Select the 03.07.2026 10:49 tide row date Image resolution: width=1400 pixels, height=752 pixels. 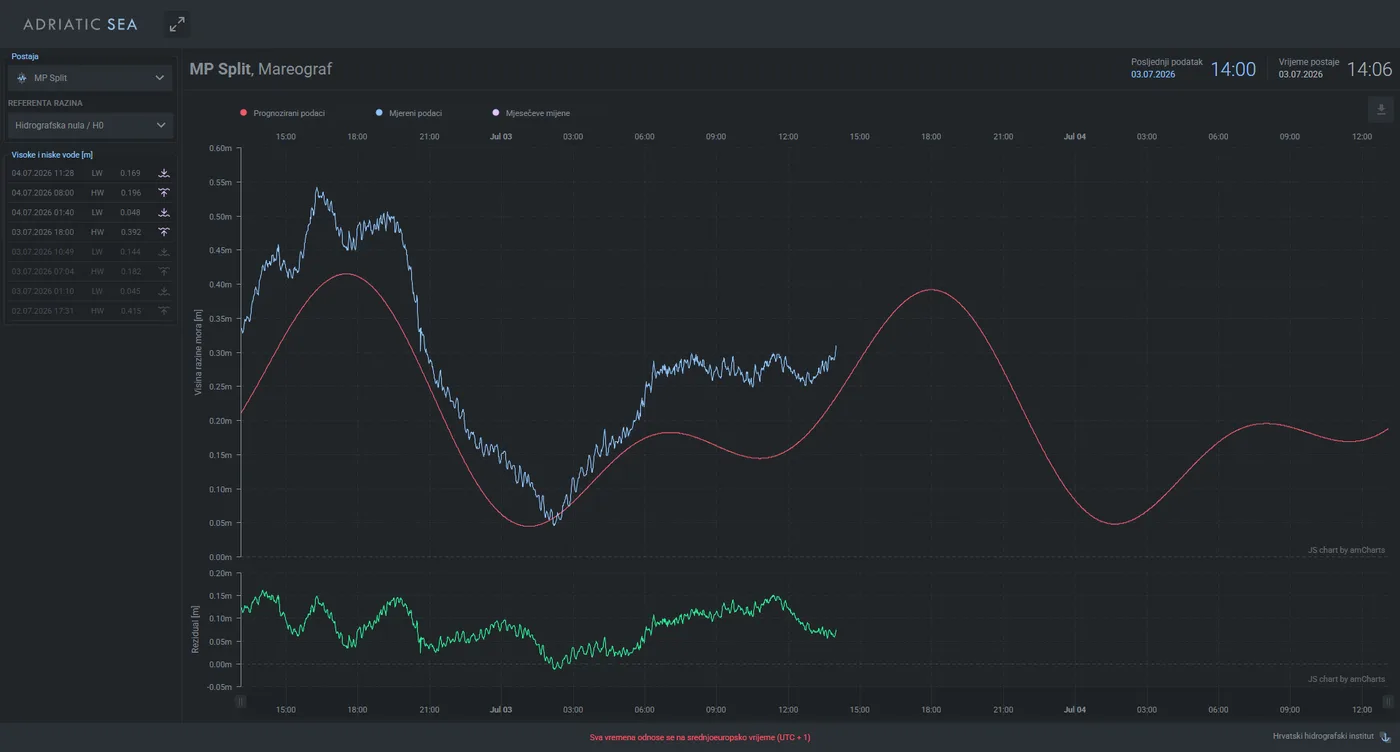[43, 252]
